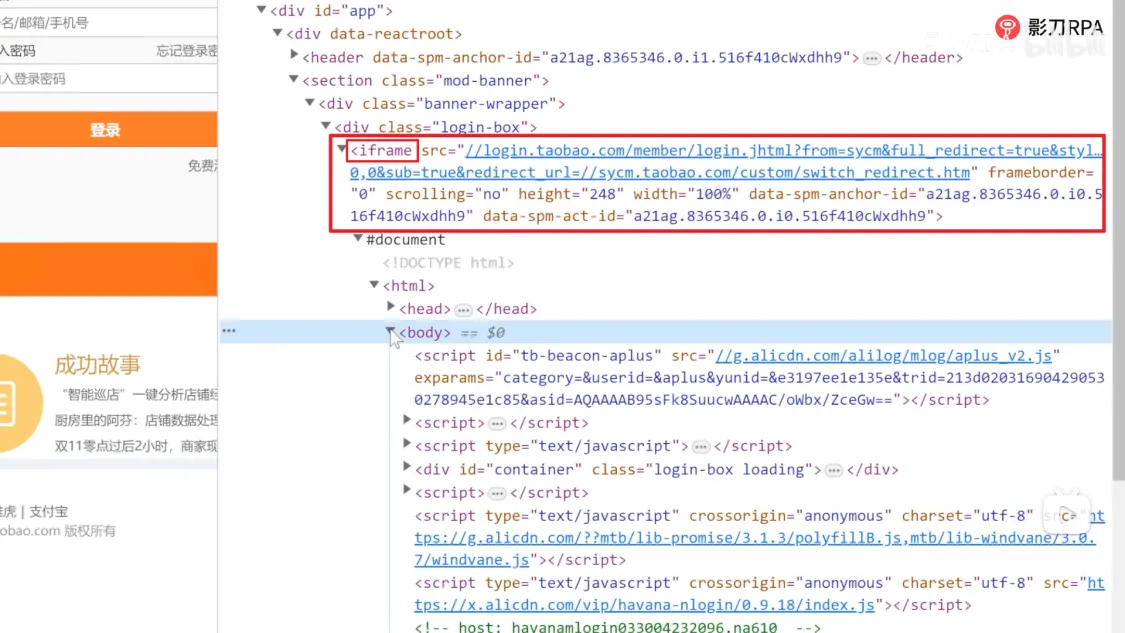Collapse the html element node
Viewport: 1125px width, 633px height.
(x=375, y=284)
